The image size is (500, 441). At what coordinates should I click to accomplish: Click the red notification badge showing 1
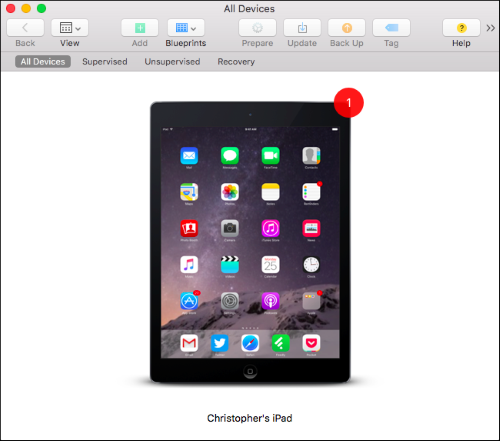point(349,103)
